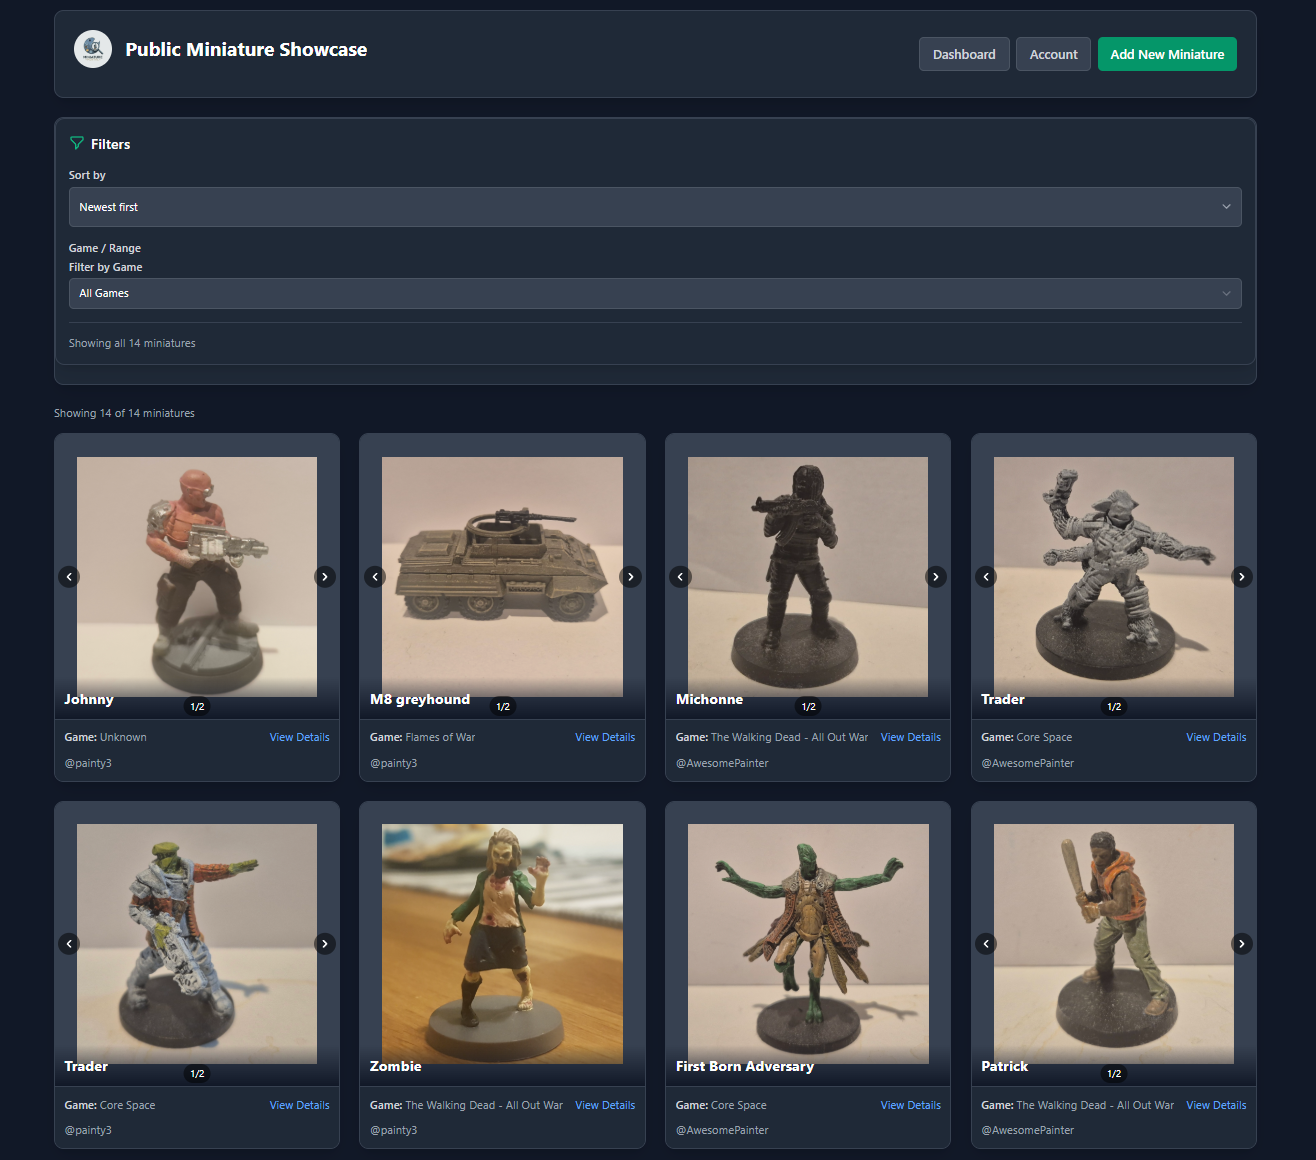1316x1160 pixels.
Task: Show next photo on the Johnny card
Action: 325,577
